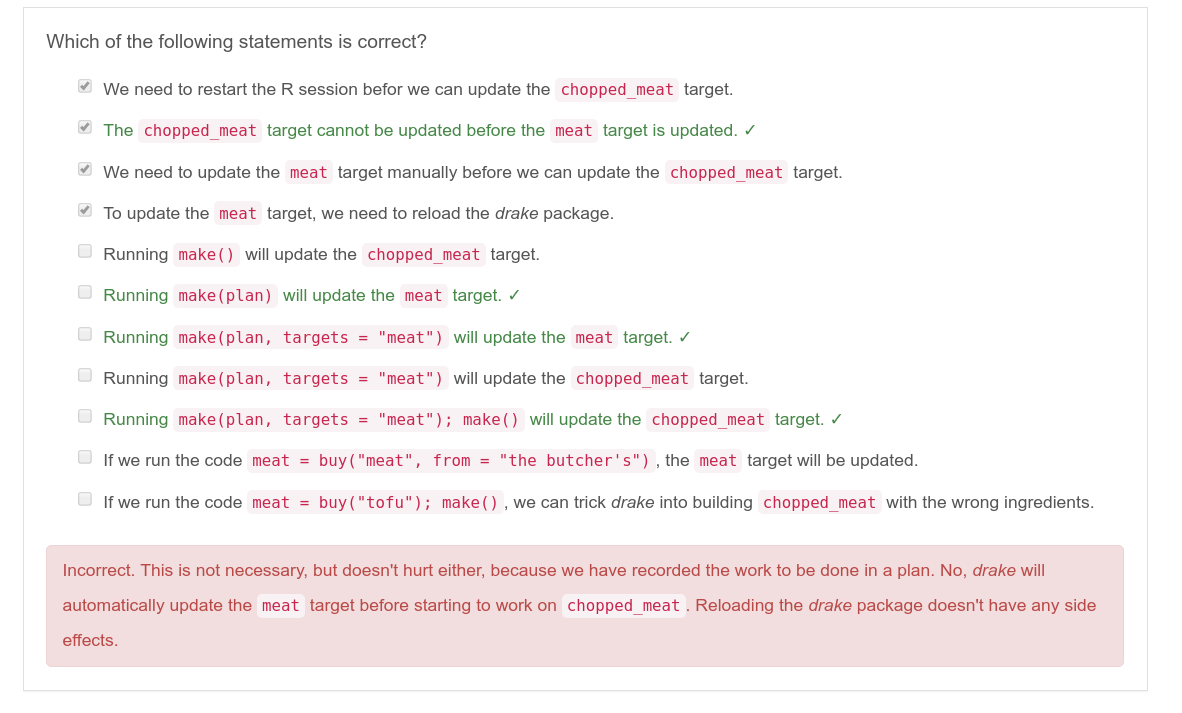Screen dimensions: 1182x713
Task: Select the chopped_meat code label in first statement
Action: [x=616, y=89]
